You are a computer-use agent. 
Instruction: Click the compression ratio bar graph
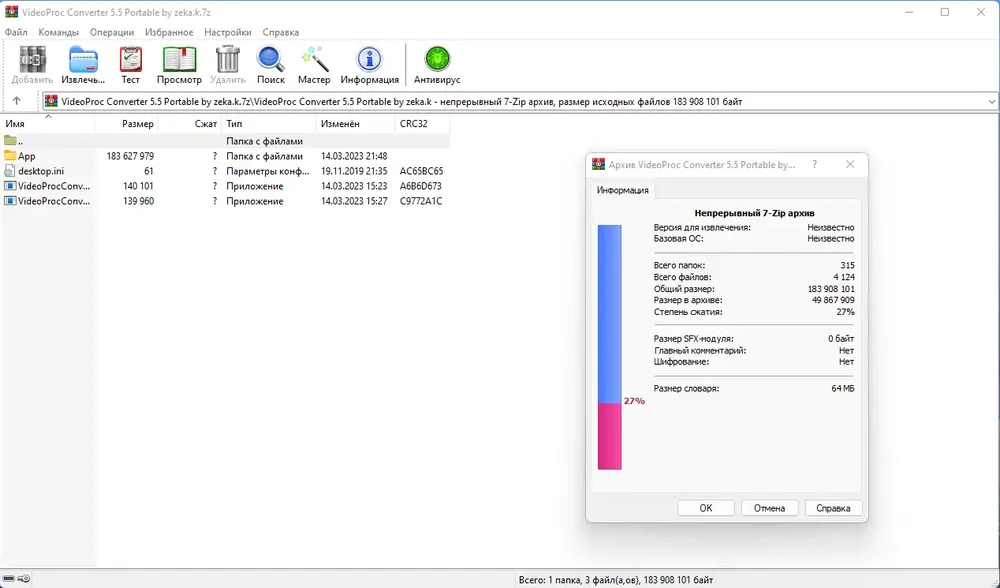coord(609,347)
